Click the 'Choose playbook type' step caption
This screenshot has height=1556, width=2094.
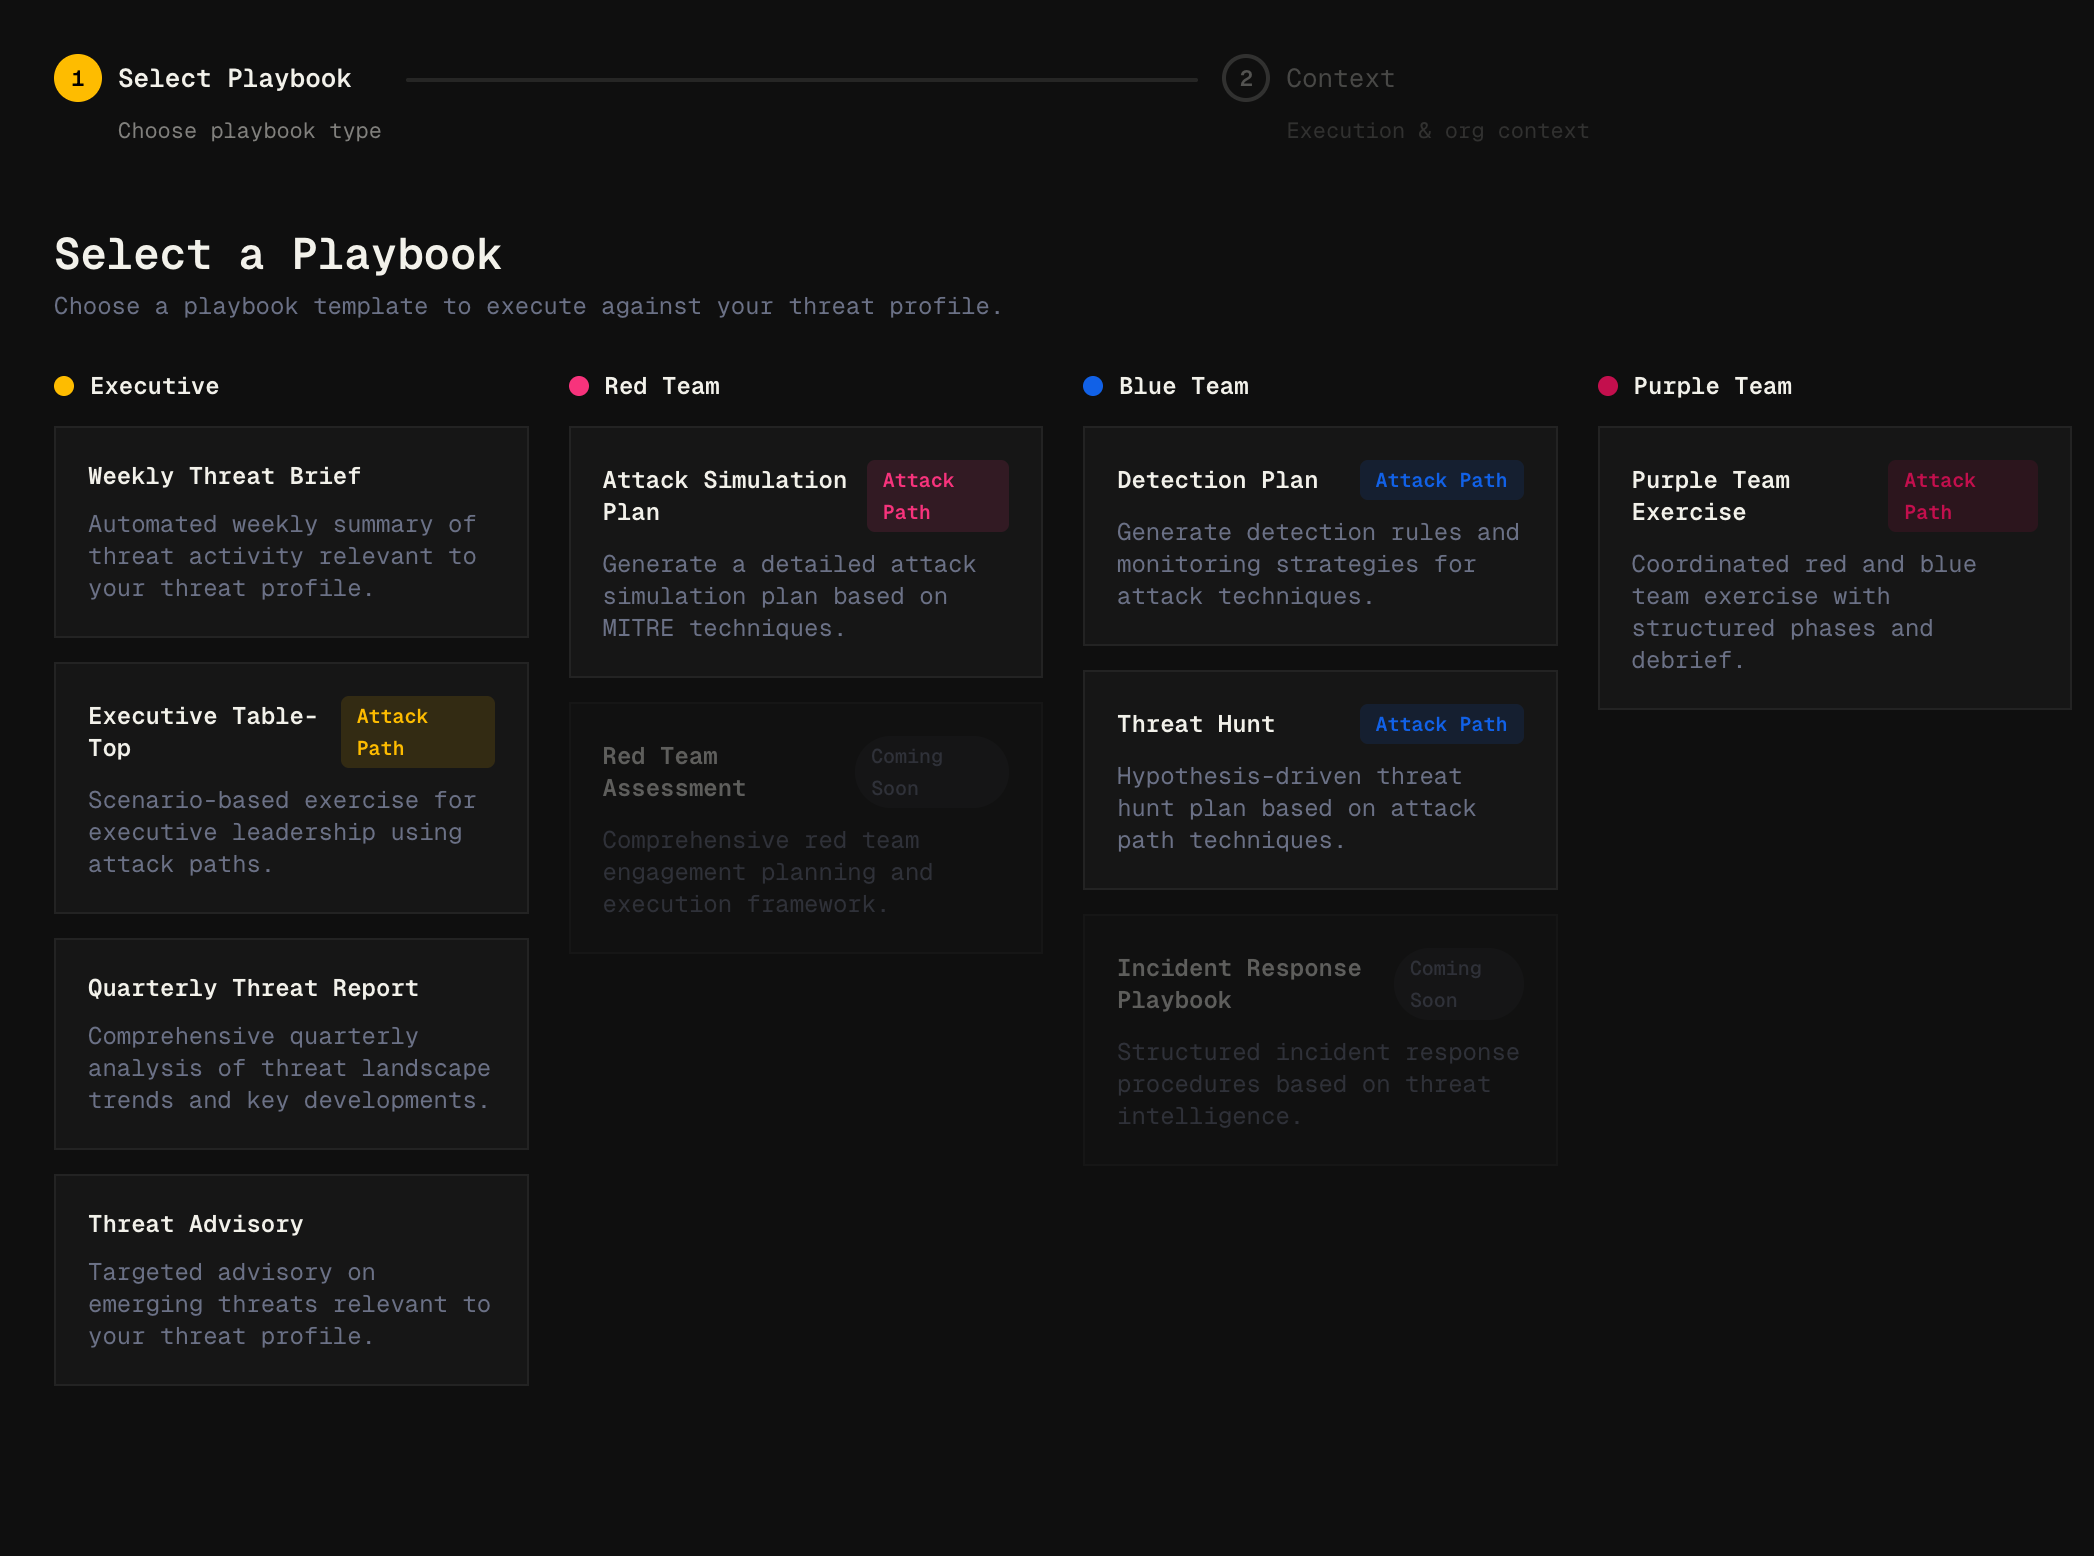coord(250,131)
